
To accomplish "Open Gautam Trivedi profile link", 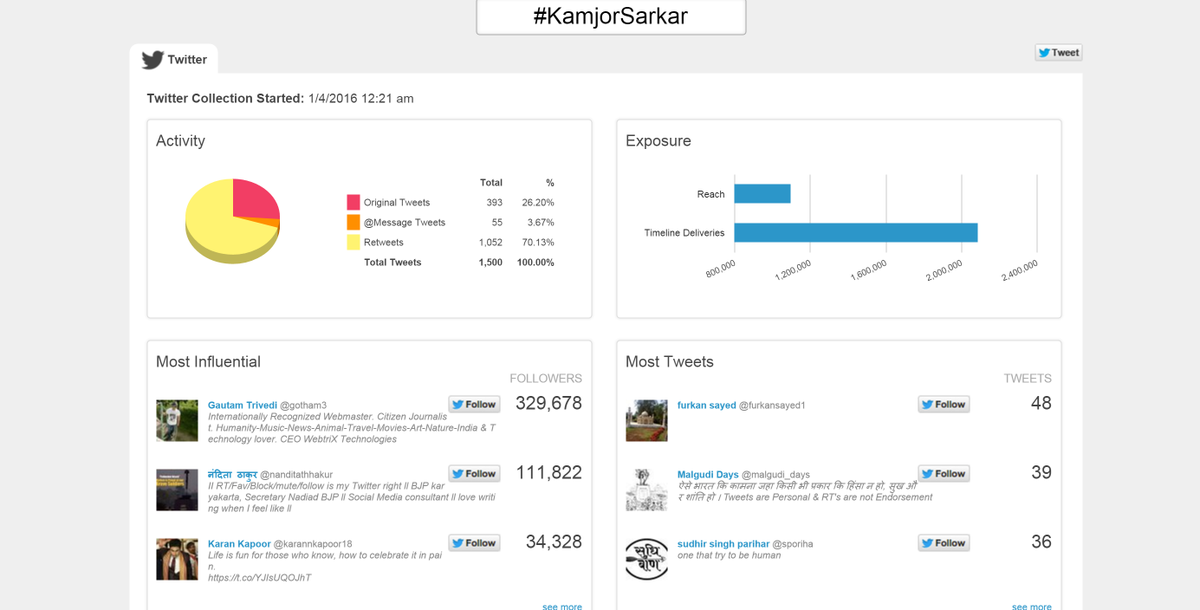I will 242,405.
